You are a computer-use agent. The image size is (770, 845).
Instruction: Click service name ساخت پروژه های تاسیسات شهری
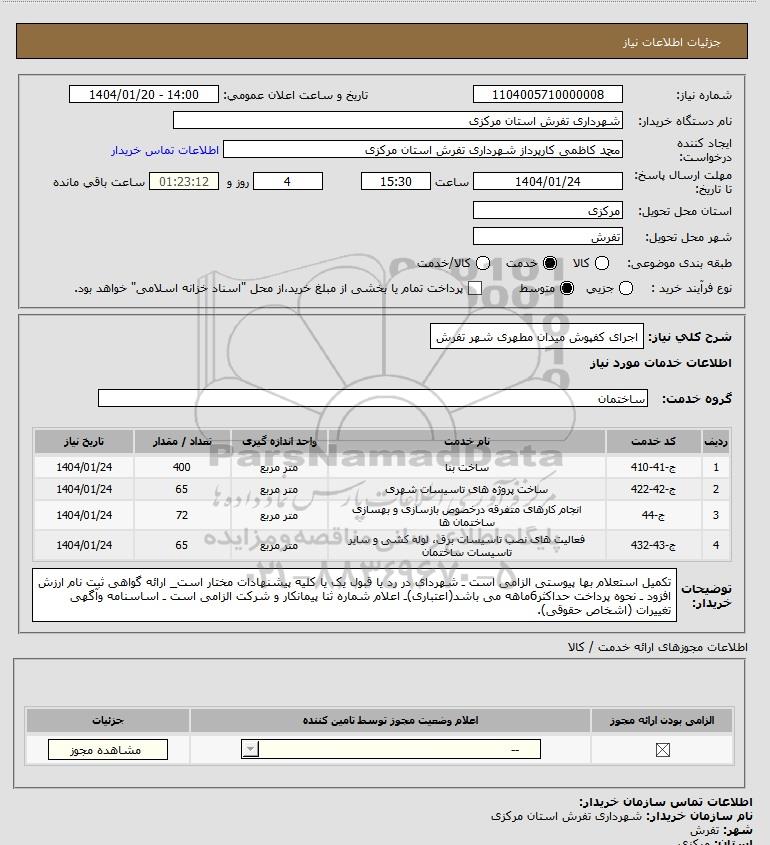(467, 489)
